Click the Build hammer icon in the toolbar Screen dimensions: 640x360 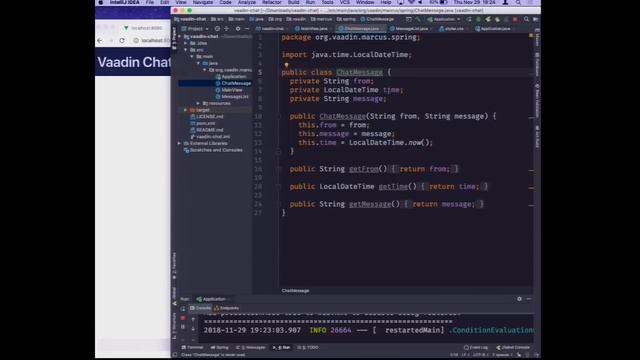pyautogui.click(x=418, y=19)
